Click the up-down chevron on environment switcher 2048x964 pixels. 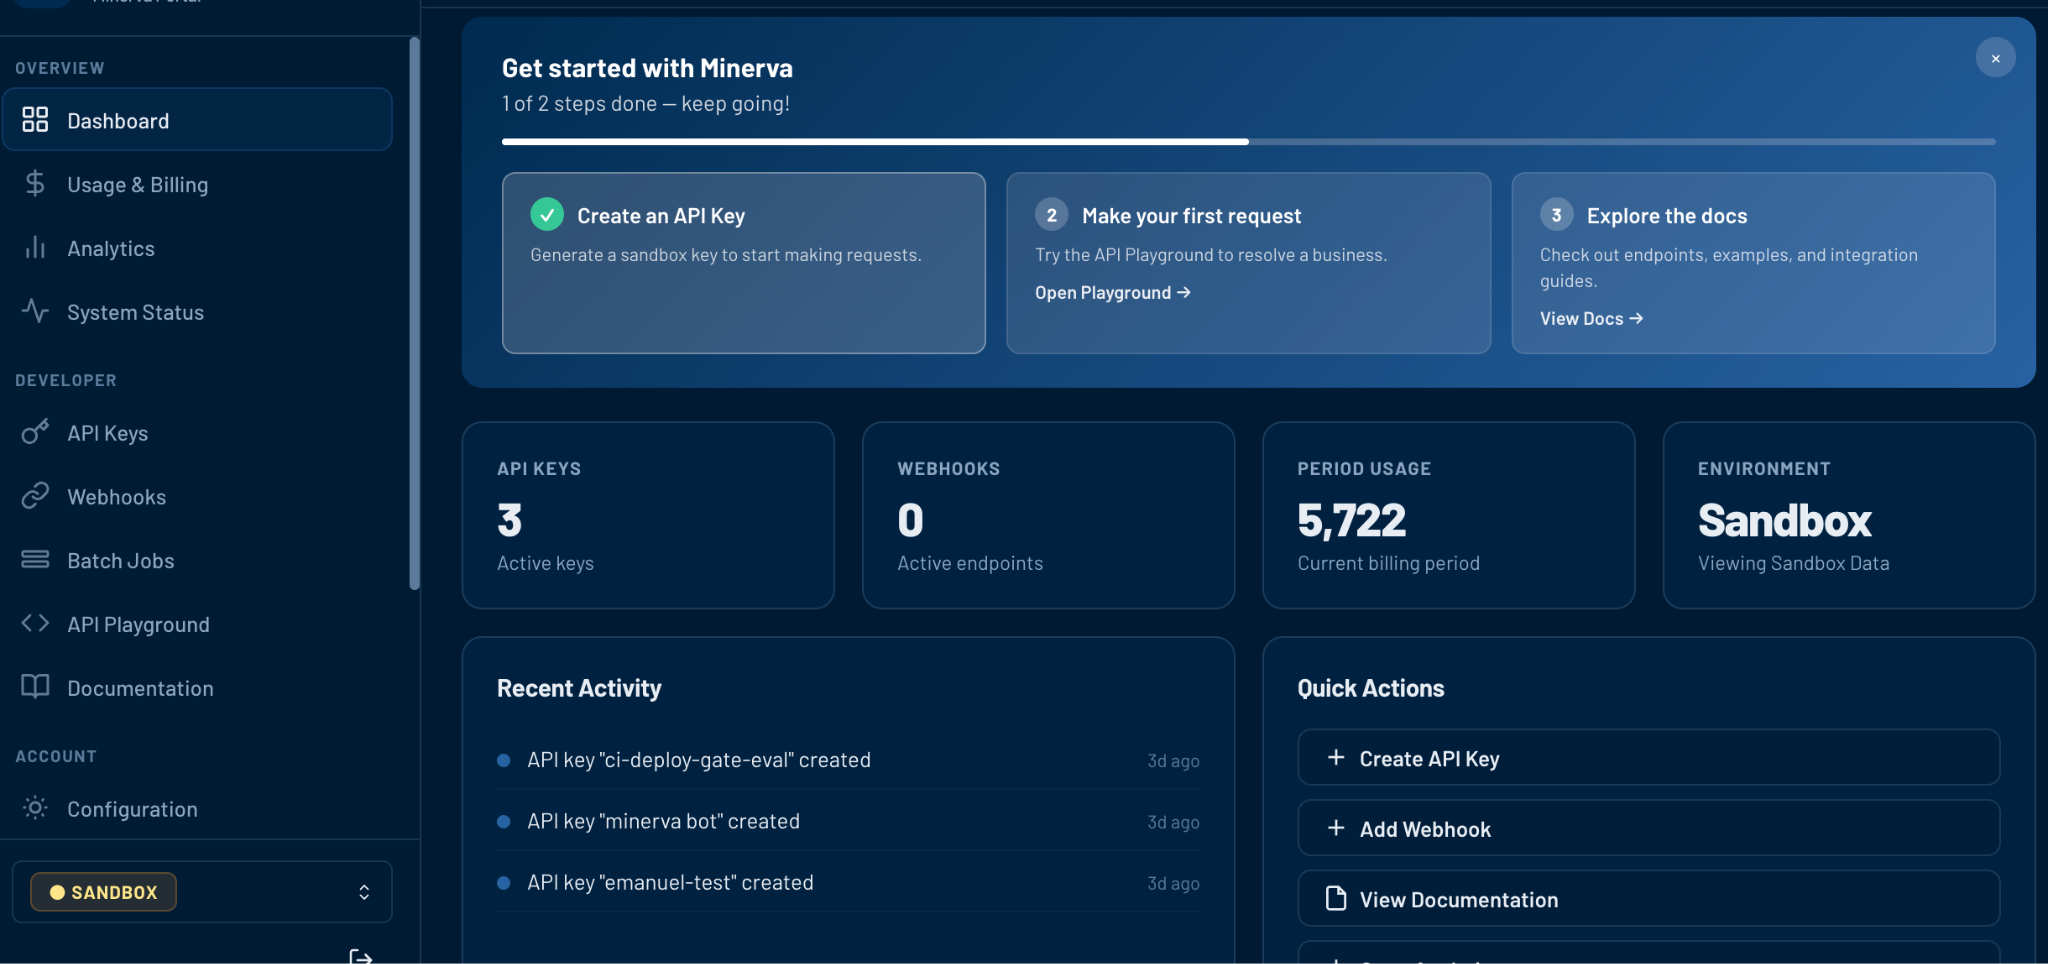click(x=364, y=892)
